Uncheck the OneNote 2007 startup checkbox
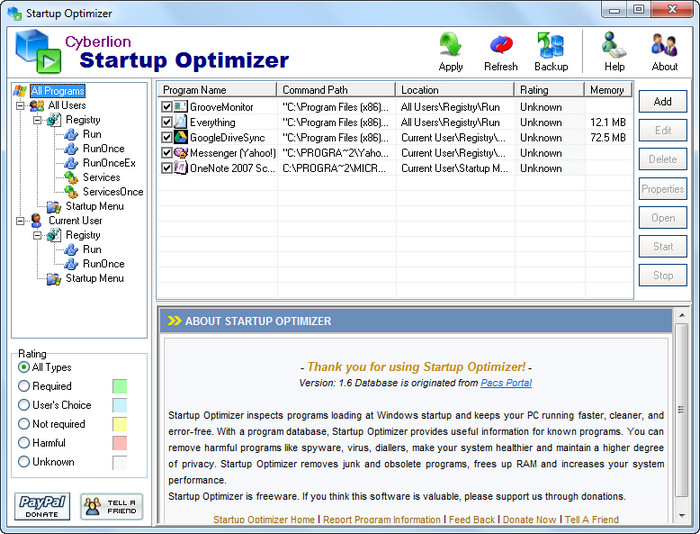700x534 pixels. (167, 168)
